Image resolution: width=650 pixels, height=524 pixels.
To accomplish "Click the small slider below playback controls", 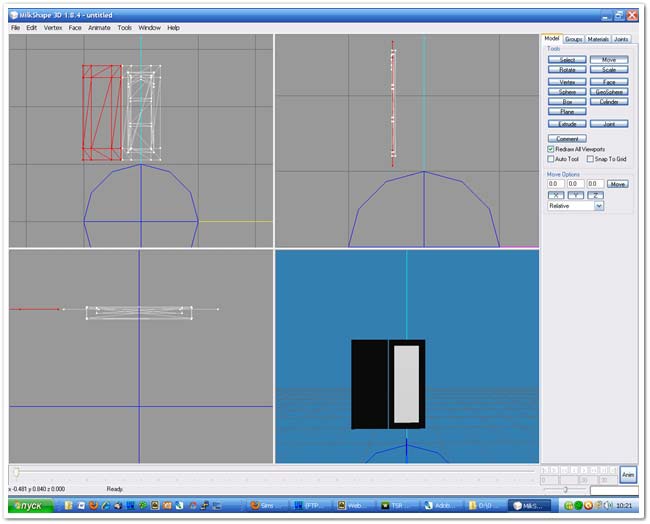I will coord(565,490).
